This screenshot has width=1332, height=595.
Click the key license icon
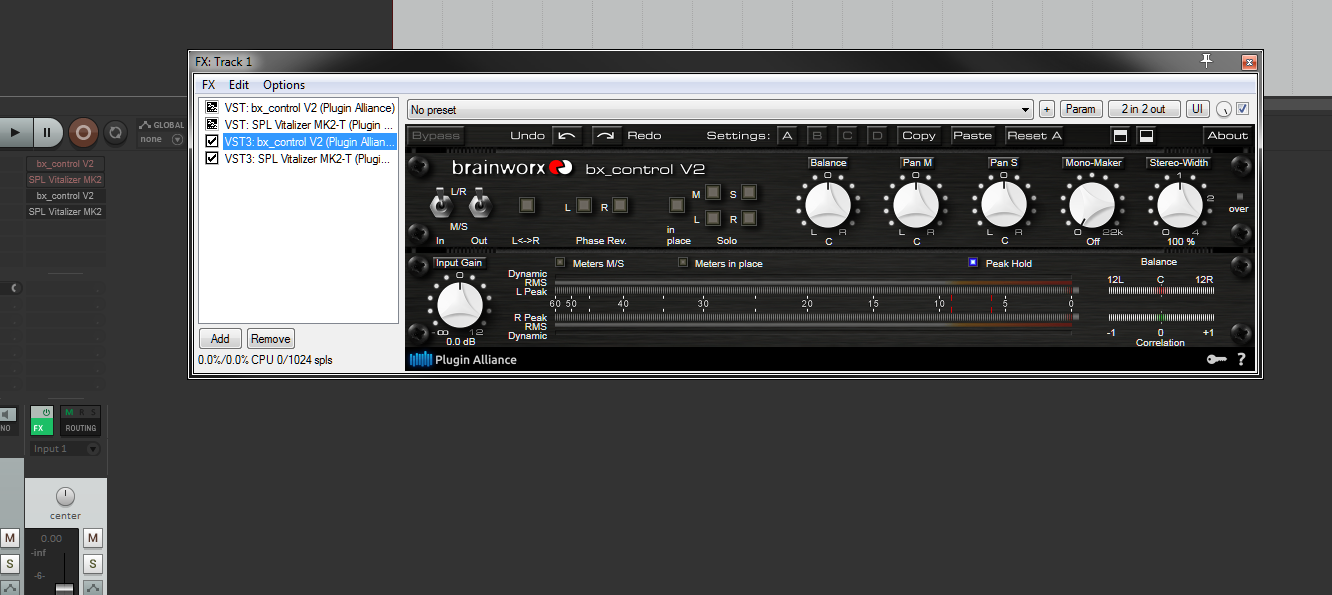[x=1216, y=360]
